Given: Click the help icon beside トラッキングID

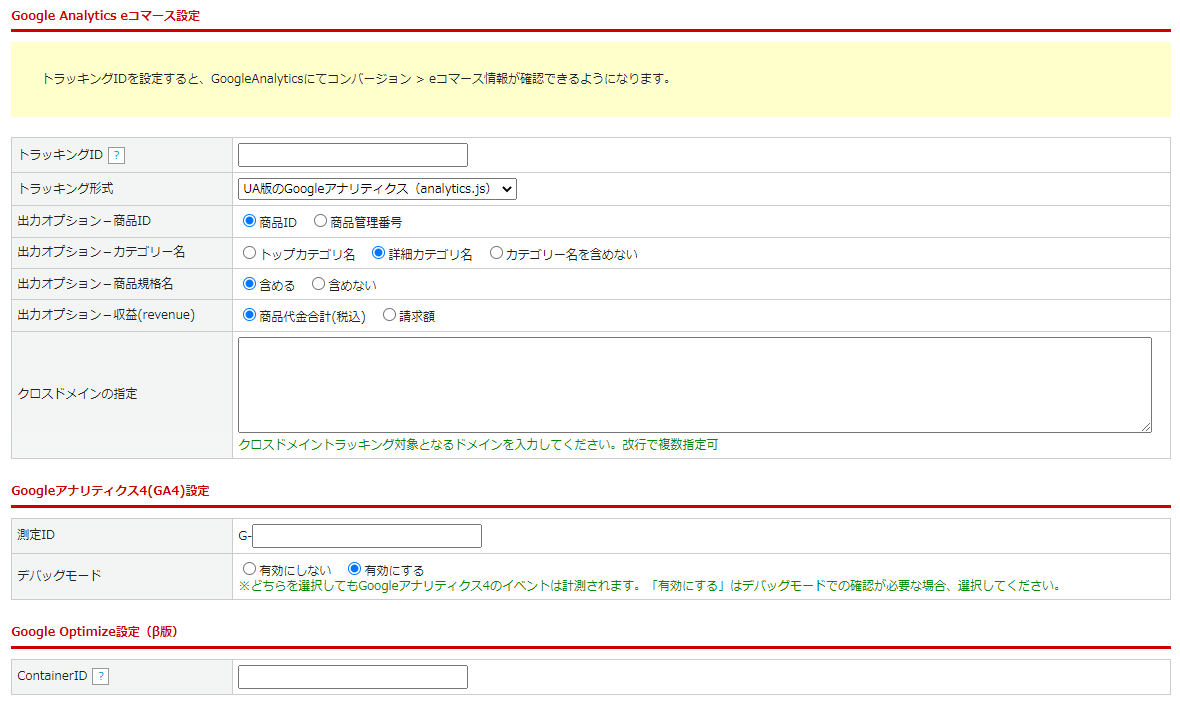Looking at the screenshot, I should point(116,155).
